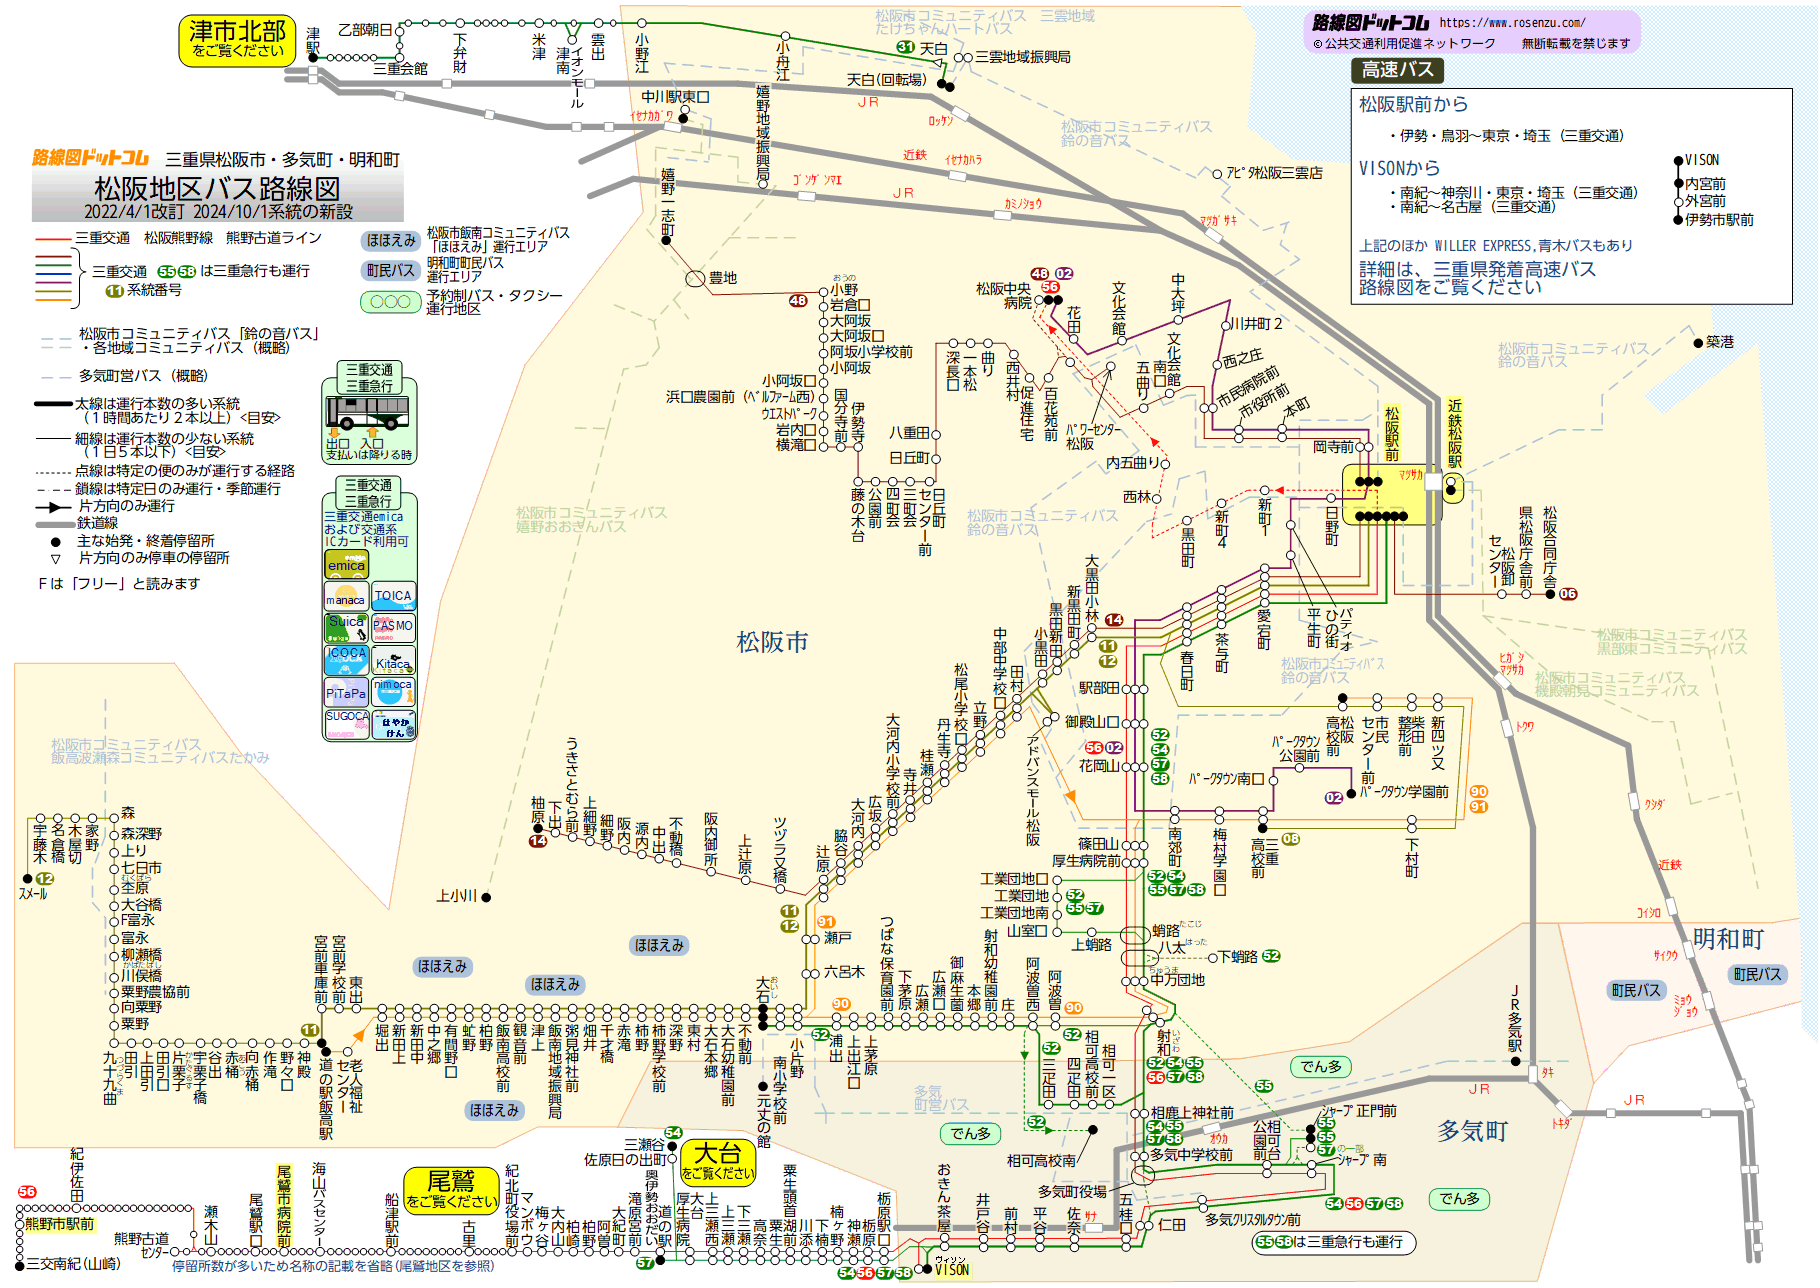Click the nimoca card logo
Screen dimensions: 1820x1288
[393, 692]
